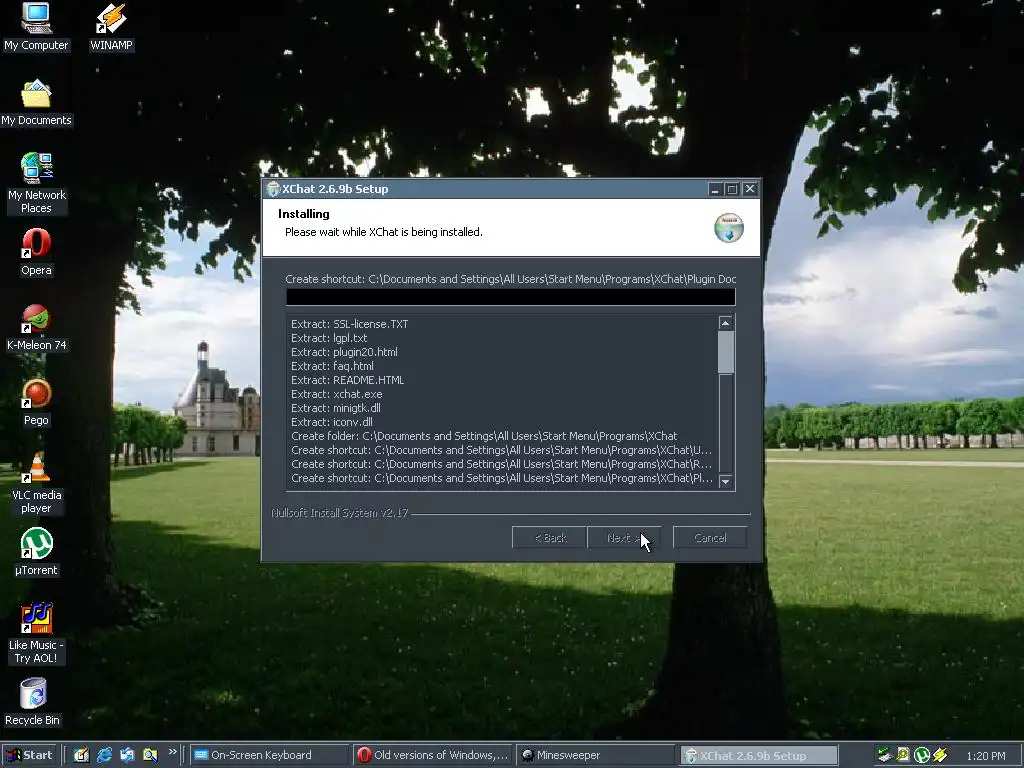
Task: Click the yellow magnifier tray icon
Action: [903, 755]
